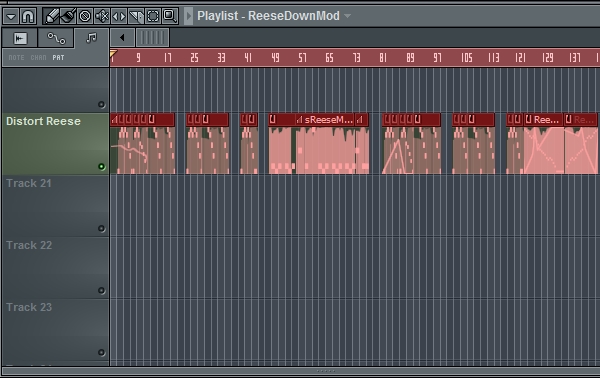The image size is (600, 378).
Task: Toggle the Track 22 mute LED
Action: point(101,290)
